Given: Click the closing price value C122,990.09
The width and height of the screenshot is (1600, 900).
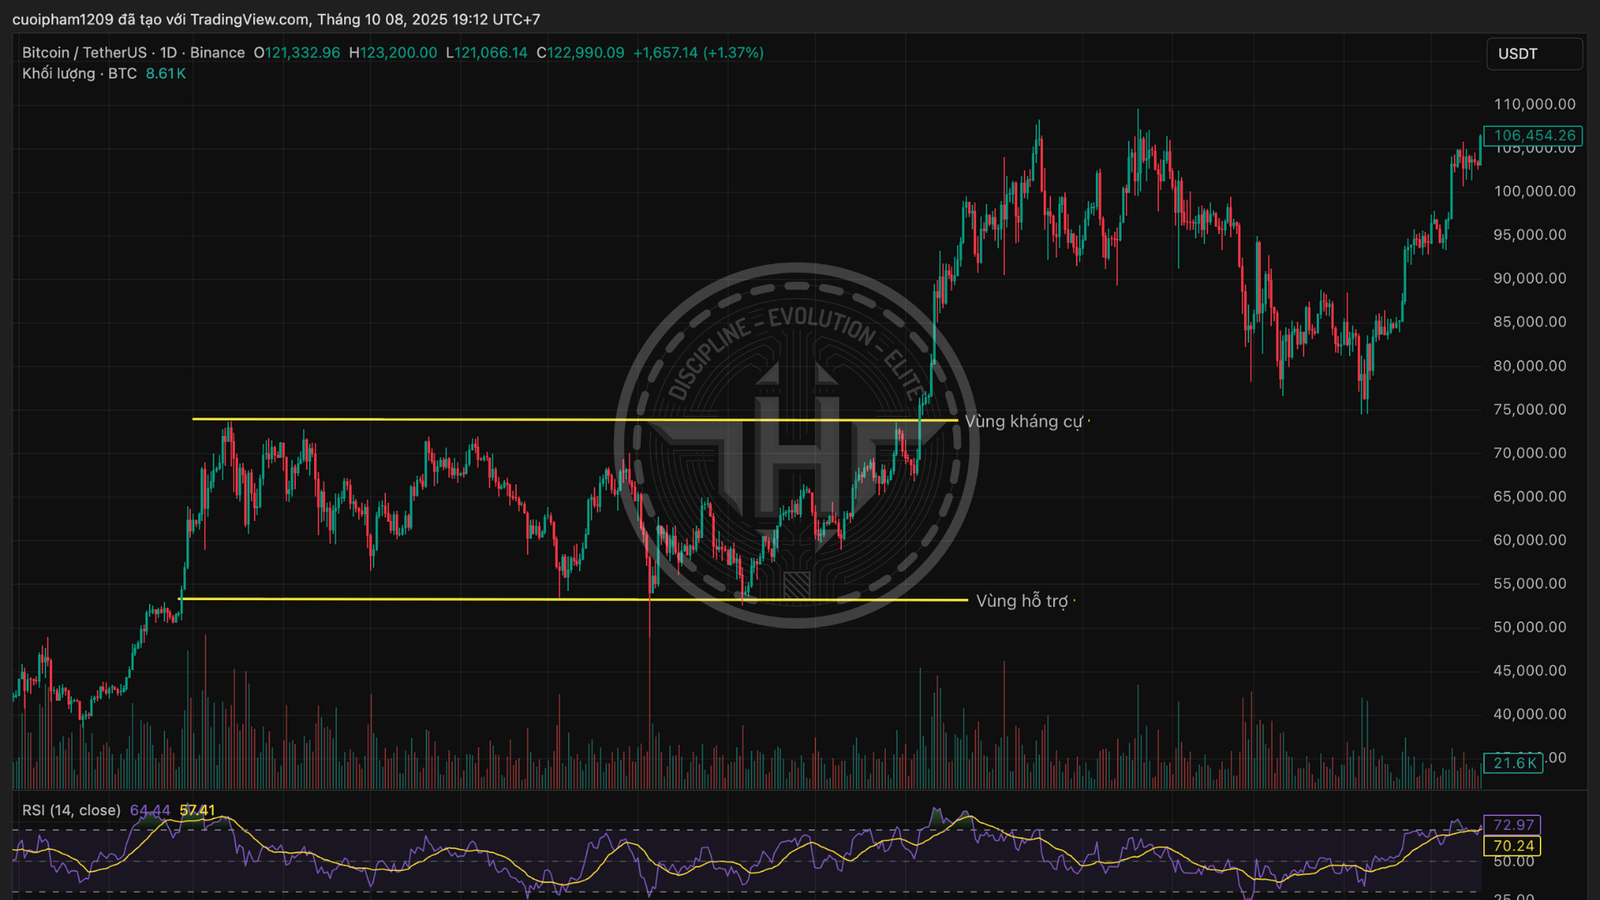Looking at the screenshot, I should 581,53.
